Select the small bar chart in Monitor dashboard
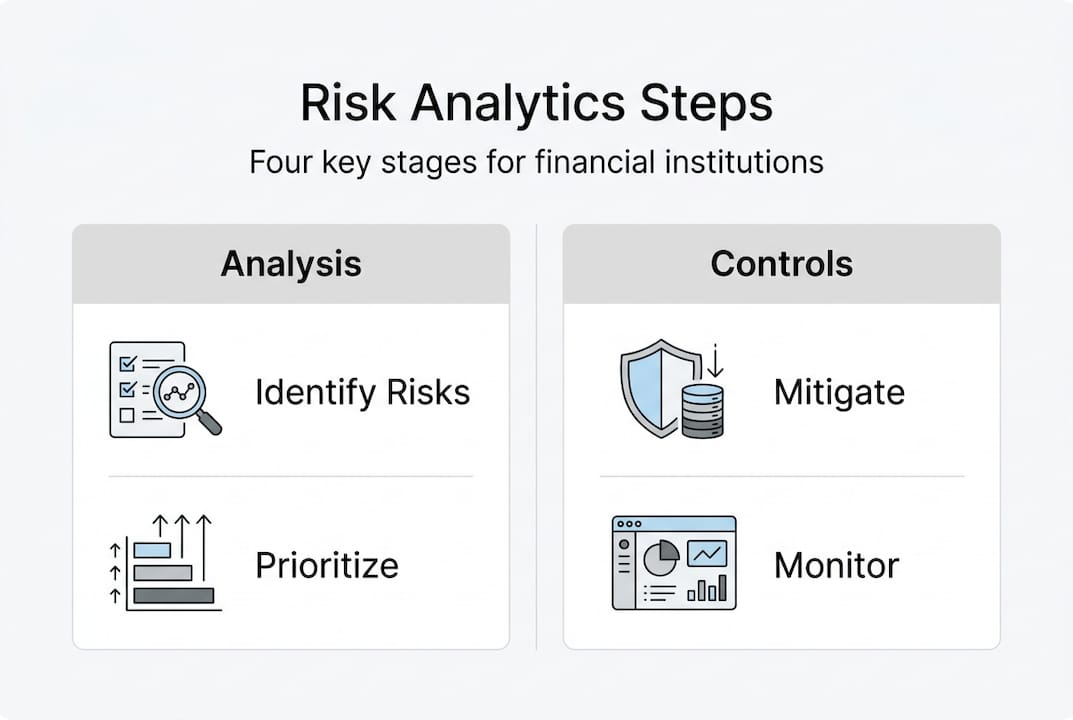The width and height of the screenshot is (1073, 720). 708,588
